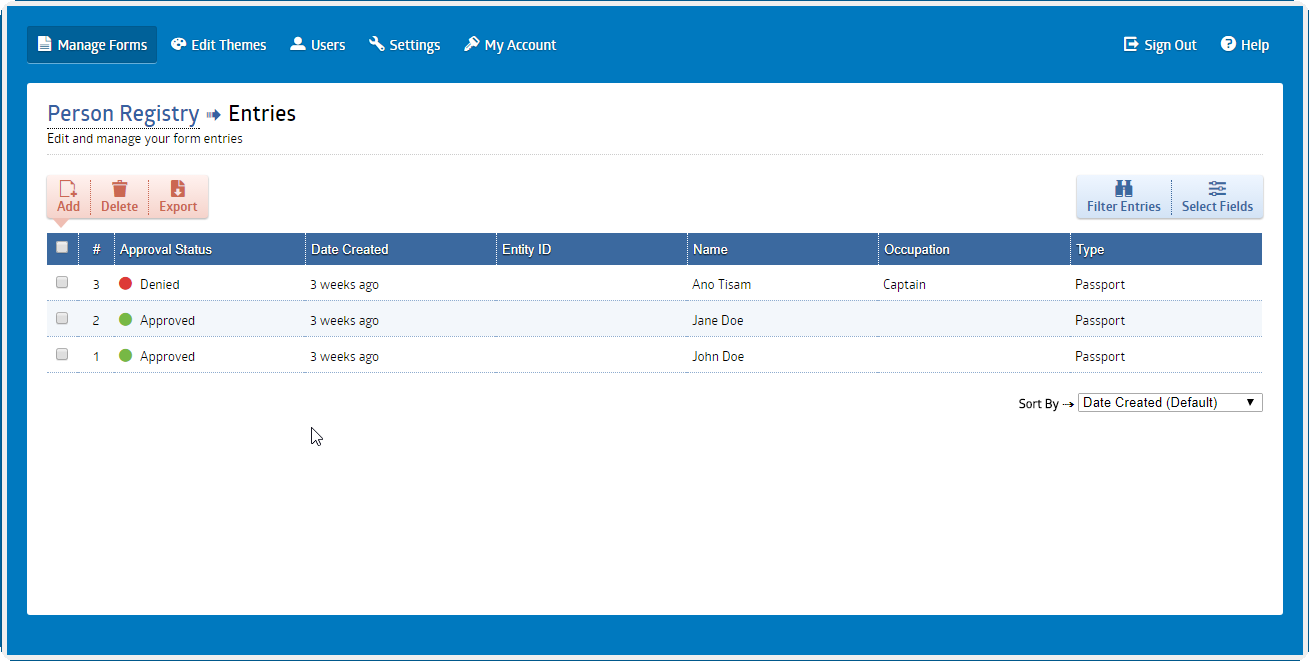The height and width of the screenshot is (661, 1309).
Task: Open the Users management section
Action: click(317, 44)
